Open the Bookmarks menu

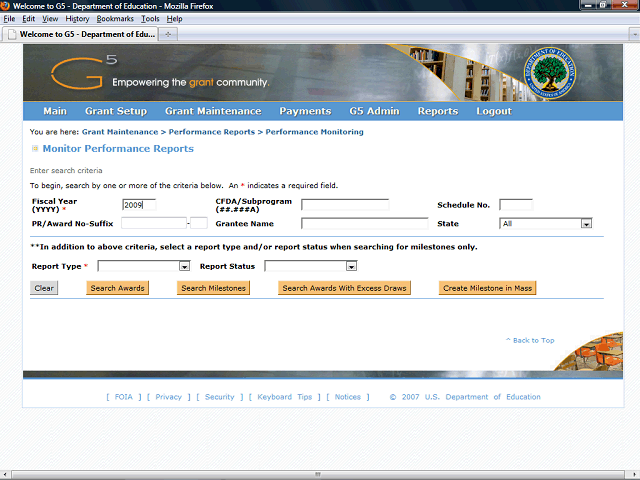(x=115, y=19)
